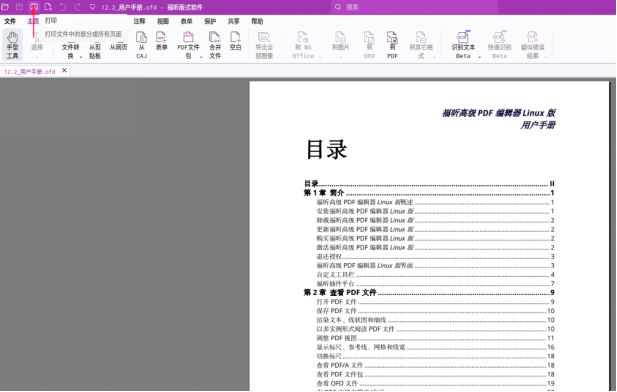617x392 pixels.
Task: Click the new document icon in title bar
Action: (48, 7)
